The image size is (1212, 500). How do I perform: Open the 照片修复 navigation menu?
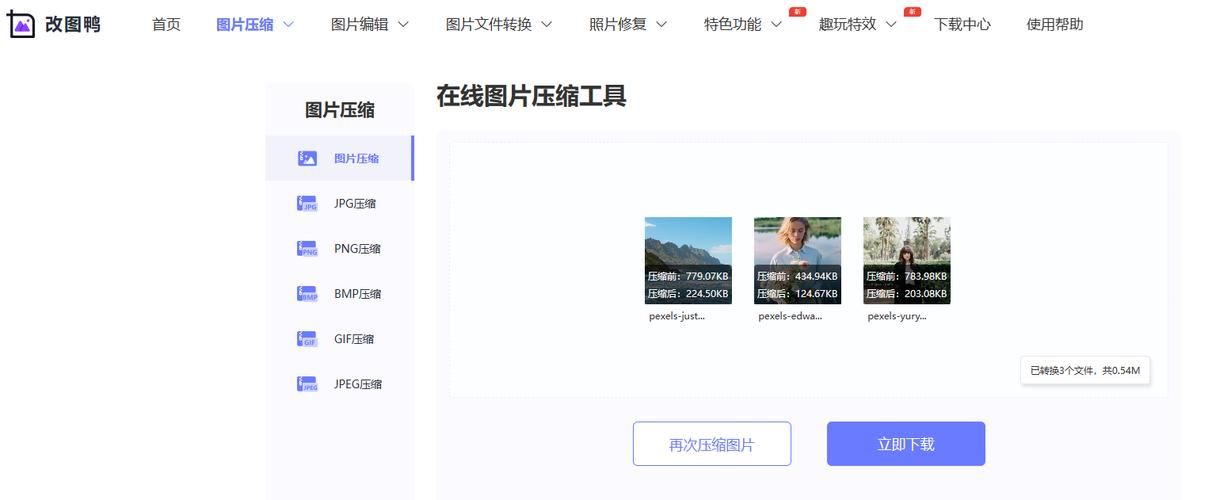pyautogui.click(x=618, y=24)
